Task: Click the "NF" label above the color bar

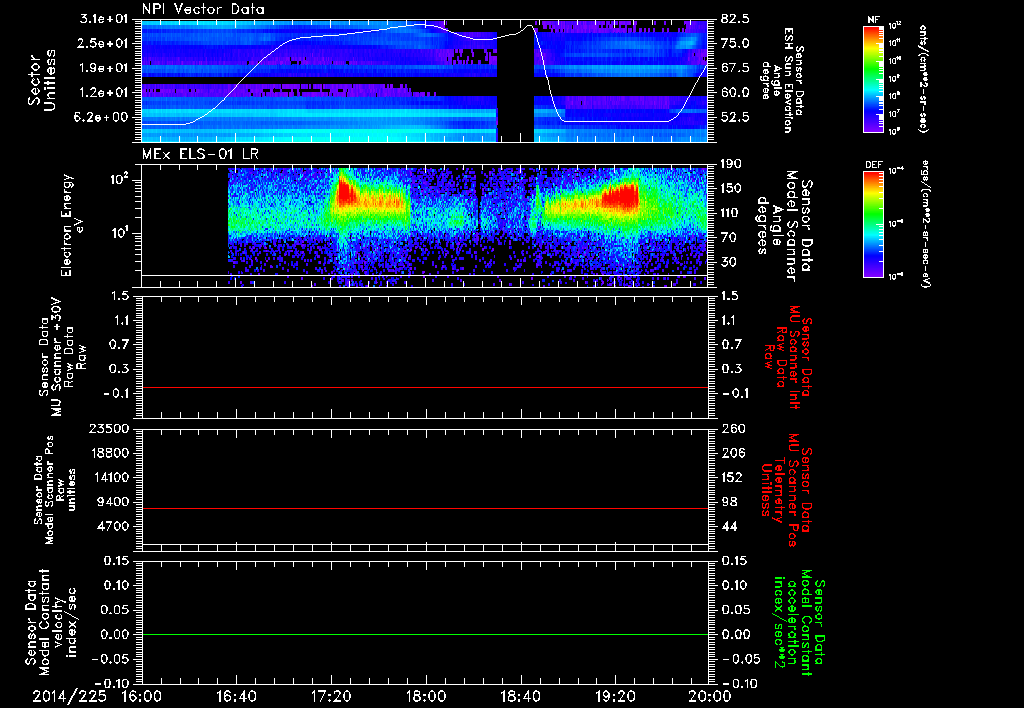Action: [x=874, y=20]
